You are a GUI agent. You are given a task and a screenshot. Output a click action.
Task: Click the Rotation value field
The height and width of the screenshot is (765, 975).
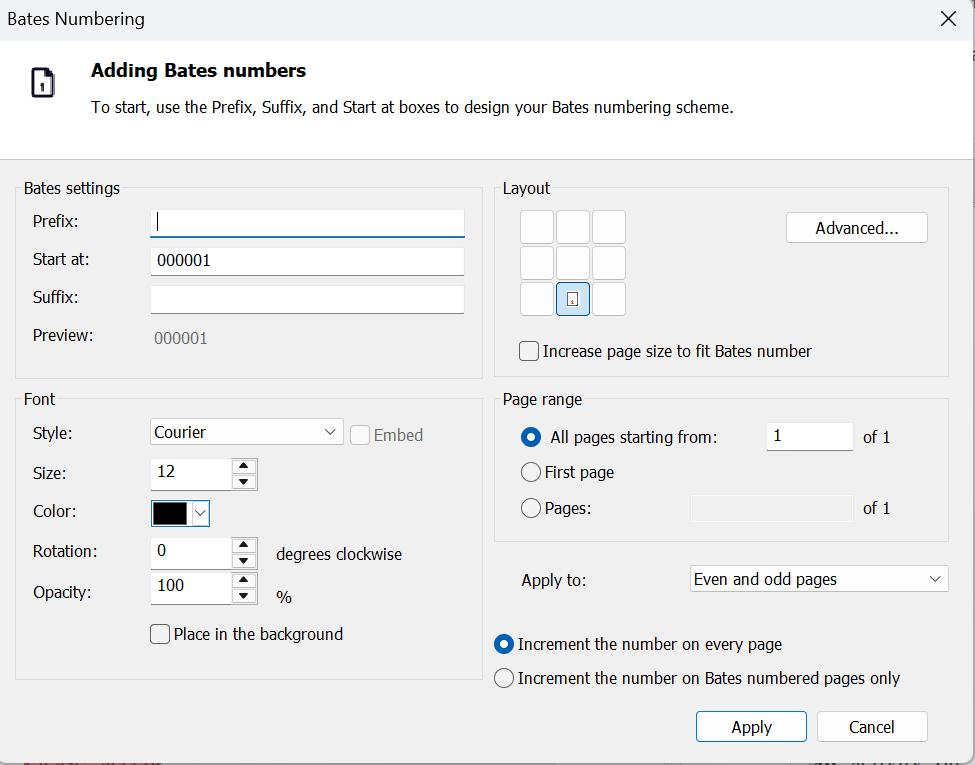[x=191, y=553]
